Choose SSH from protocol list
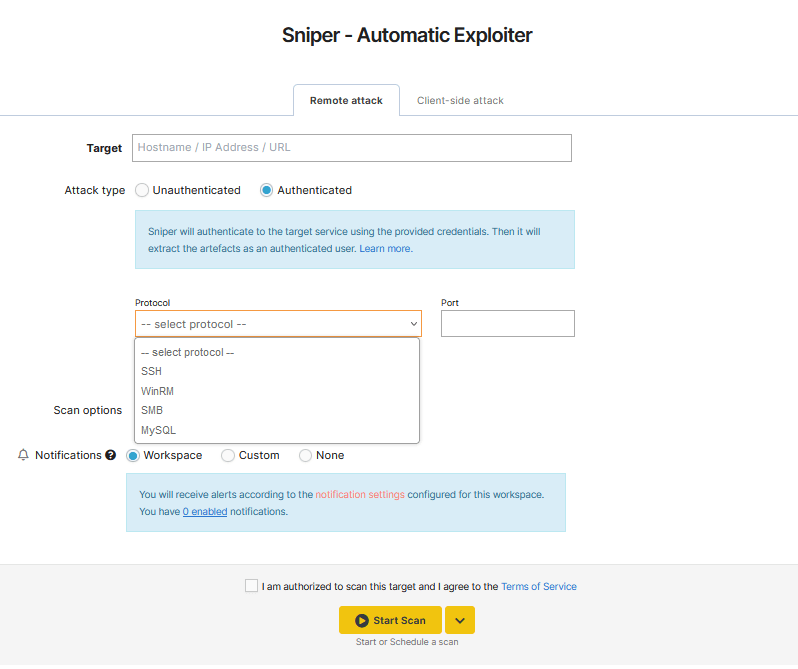This screenshot has width=798, height=669. pyautogui.click(x=152, y=371)
